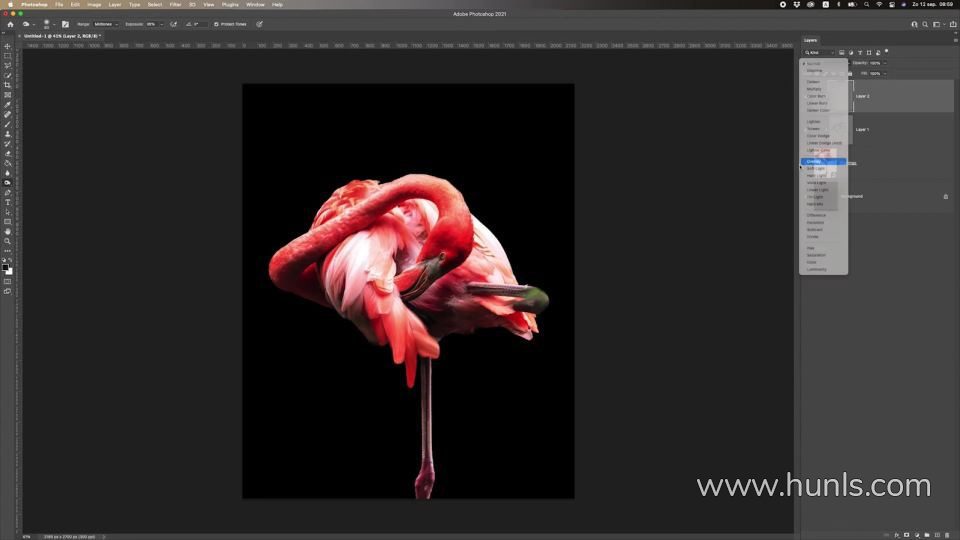This screenshot has height=540, width=960.
Task: Enable the airbrush icon in options bar
Action: tap(173, 24)
